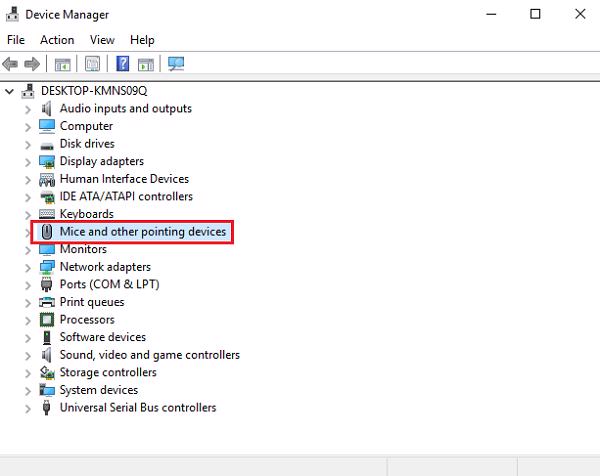Collapse the DESKTOP-KMNS09Q root node

(x=10, y=91)
